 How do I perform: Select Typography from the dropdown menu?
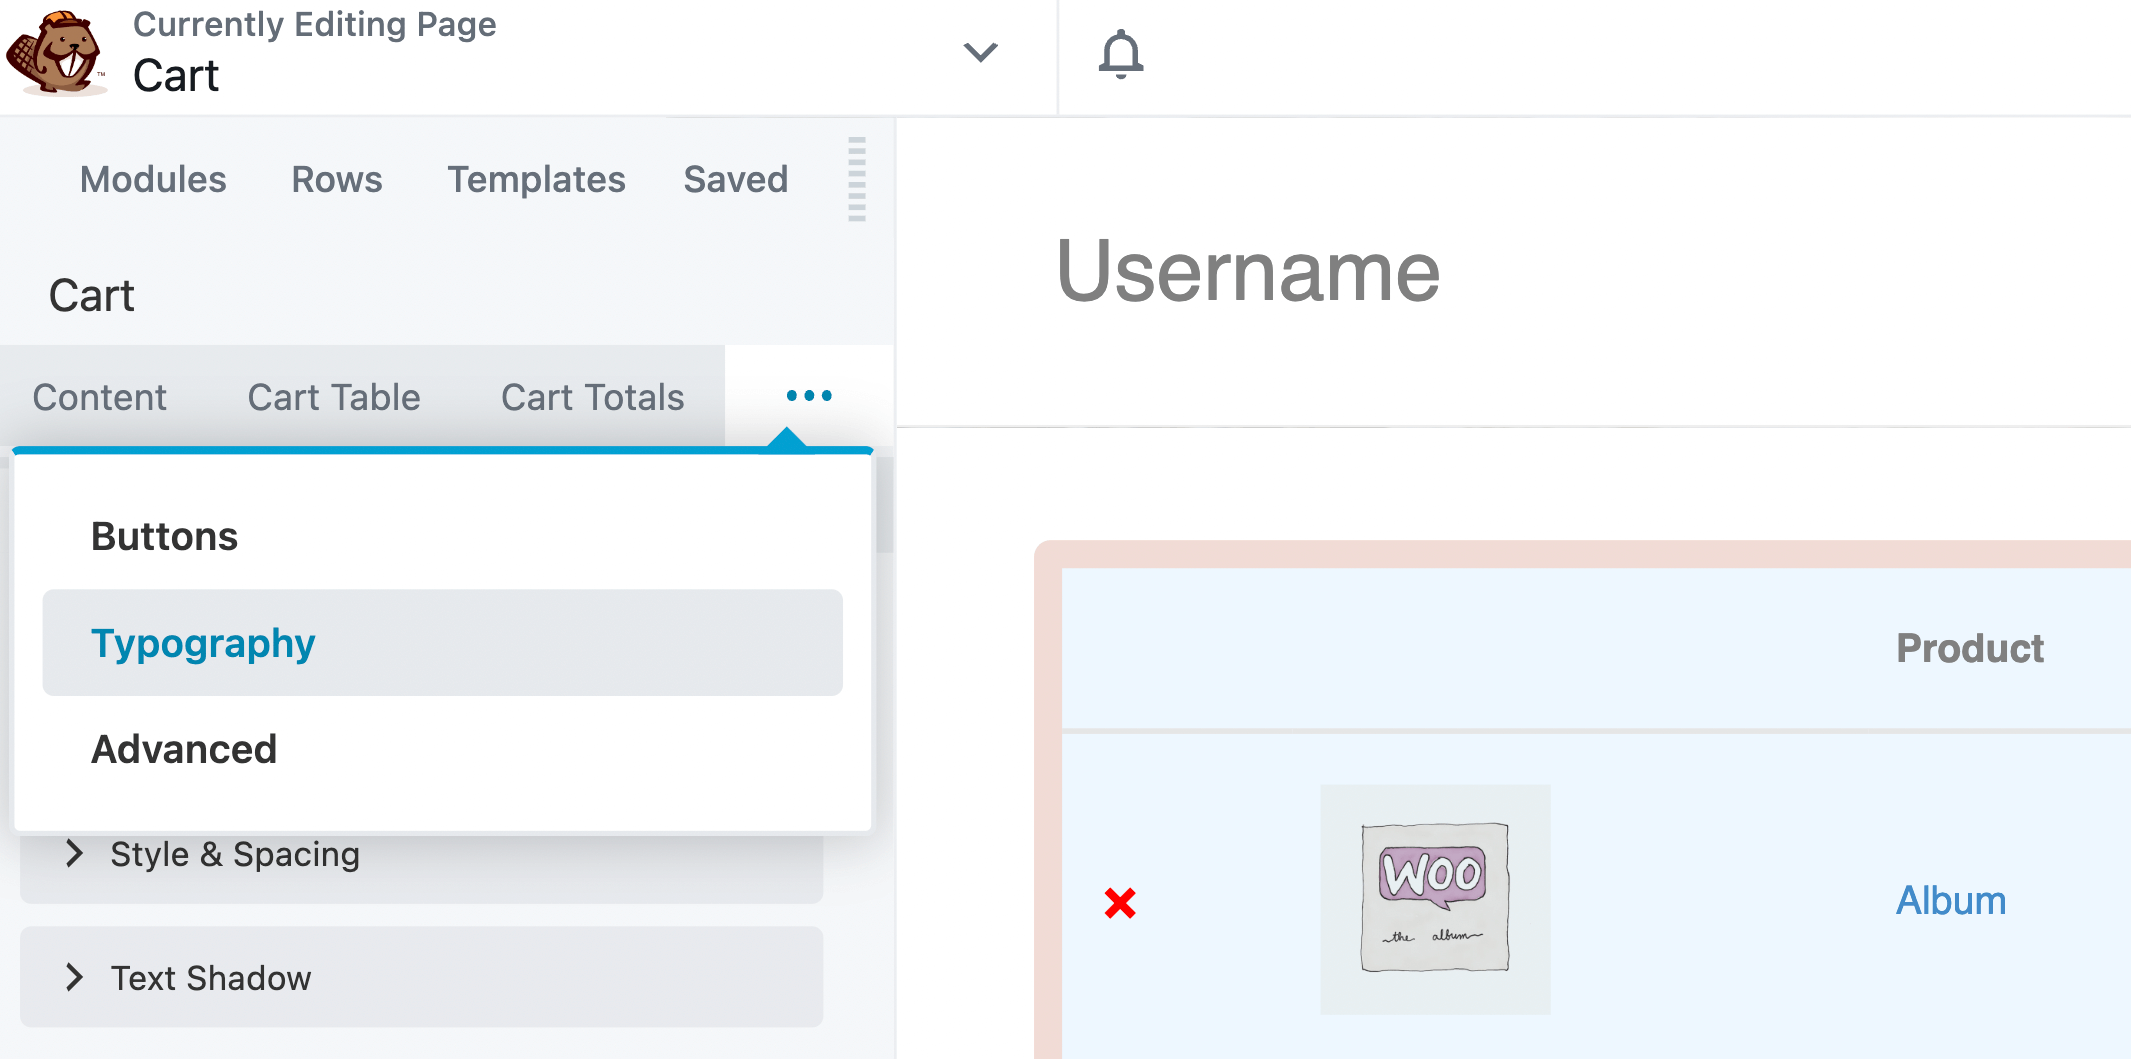point(203,643)
